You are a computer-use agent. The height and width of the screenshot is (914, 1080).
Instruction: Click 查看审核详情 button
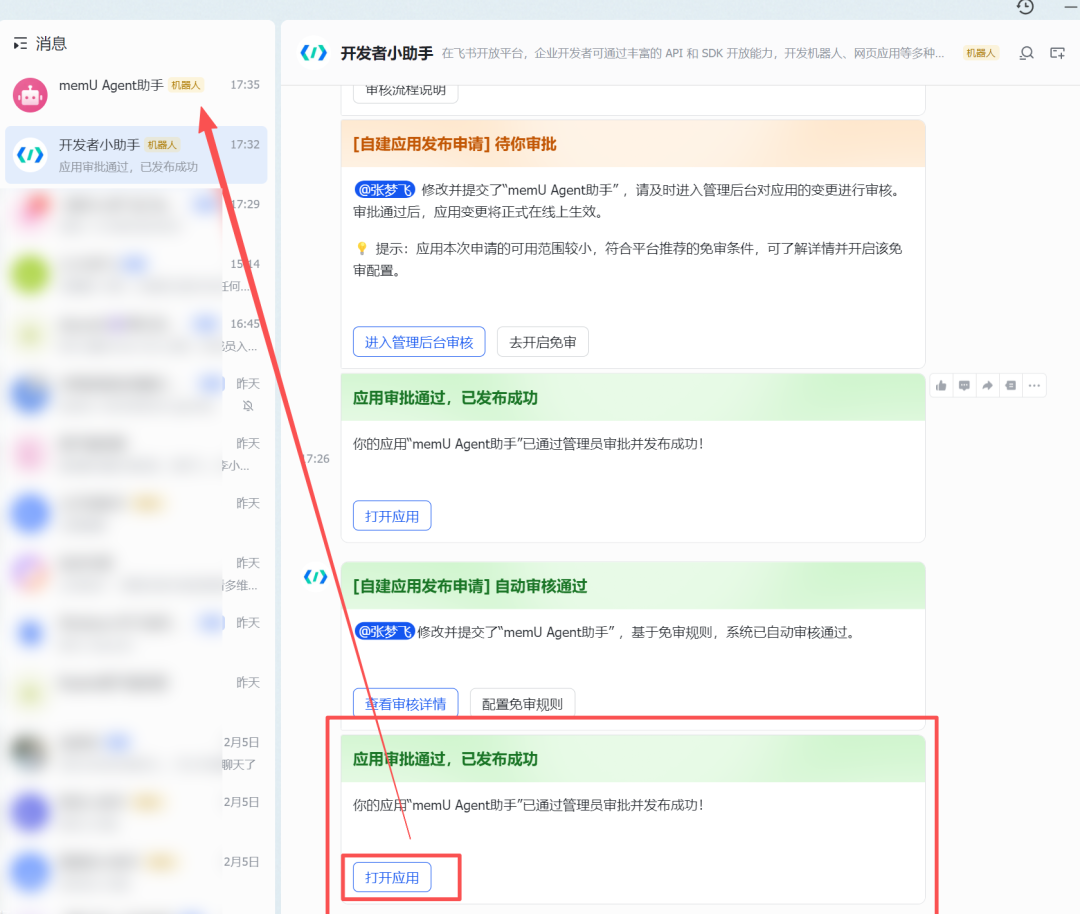point(405,703)
